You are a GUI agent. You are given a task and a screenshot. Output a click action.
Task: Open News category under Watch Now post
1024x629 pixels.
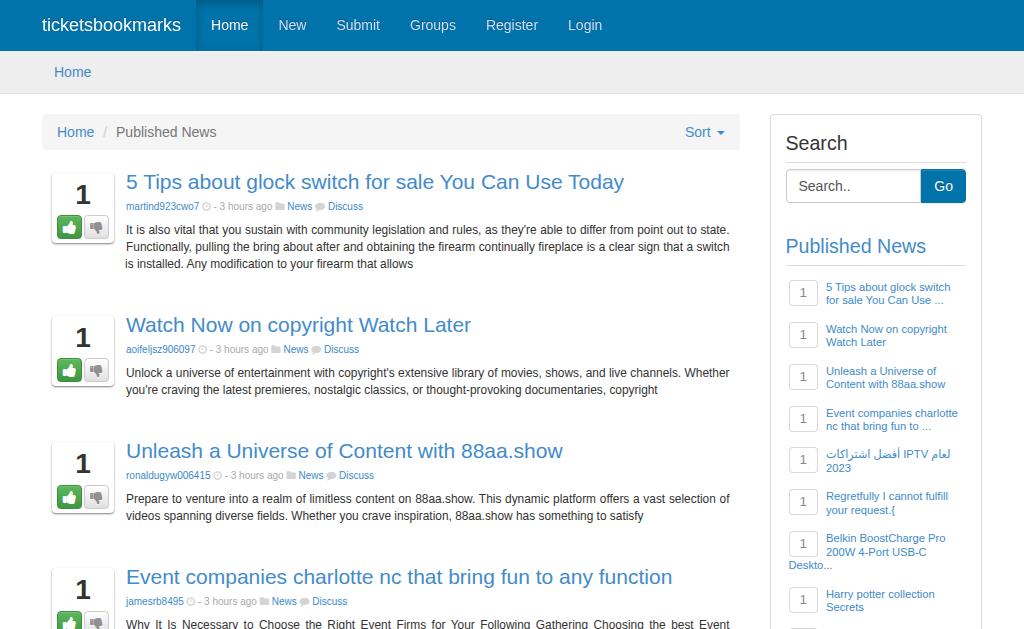[x=296, y=349]
